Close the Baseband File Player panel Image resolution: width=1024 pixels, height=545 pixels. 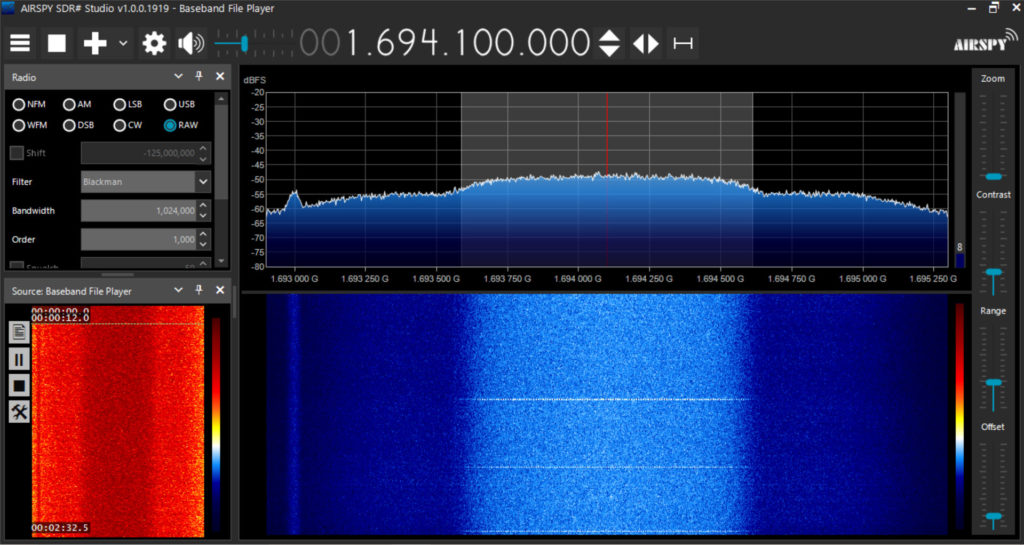pyautogui.click(x=220, y=291)
